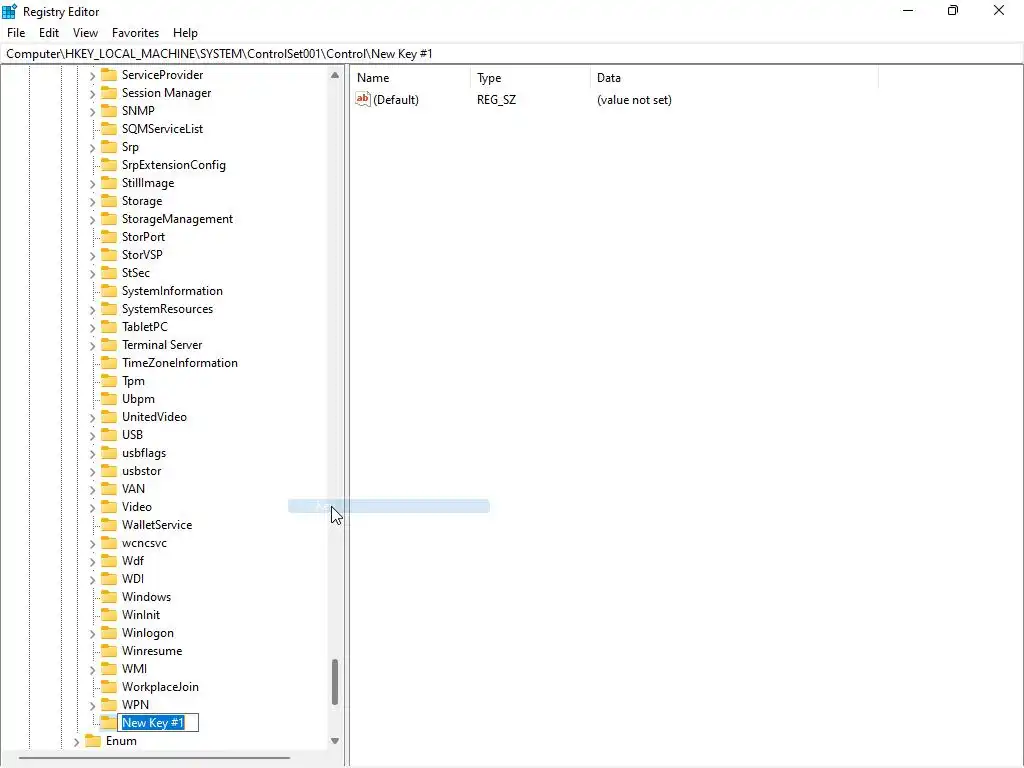The width and height of the screenshot is (1024, 768).
Task: Select the SystemResources folder icon
Action: tap(108, 309)
